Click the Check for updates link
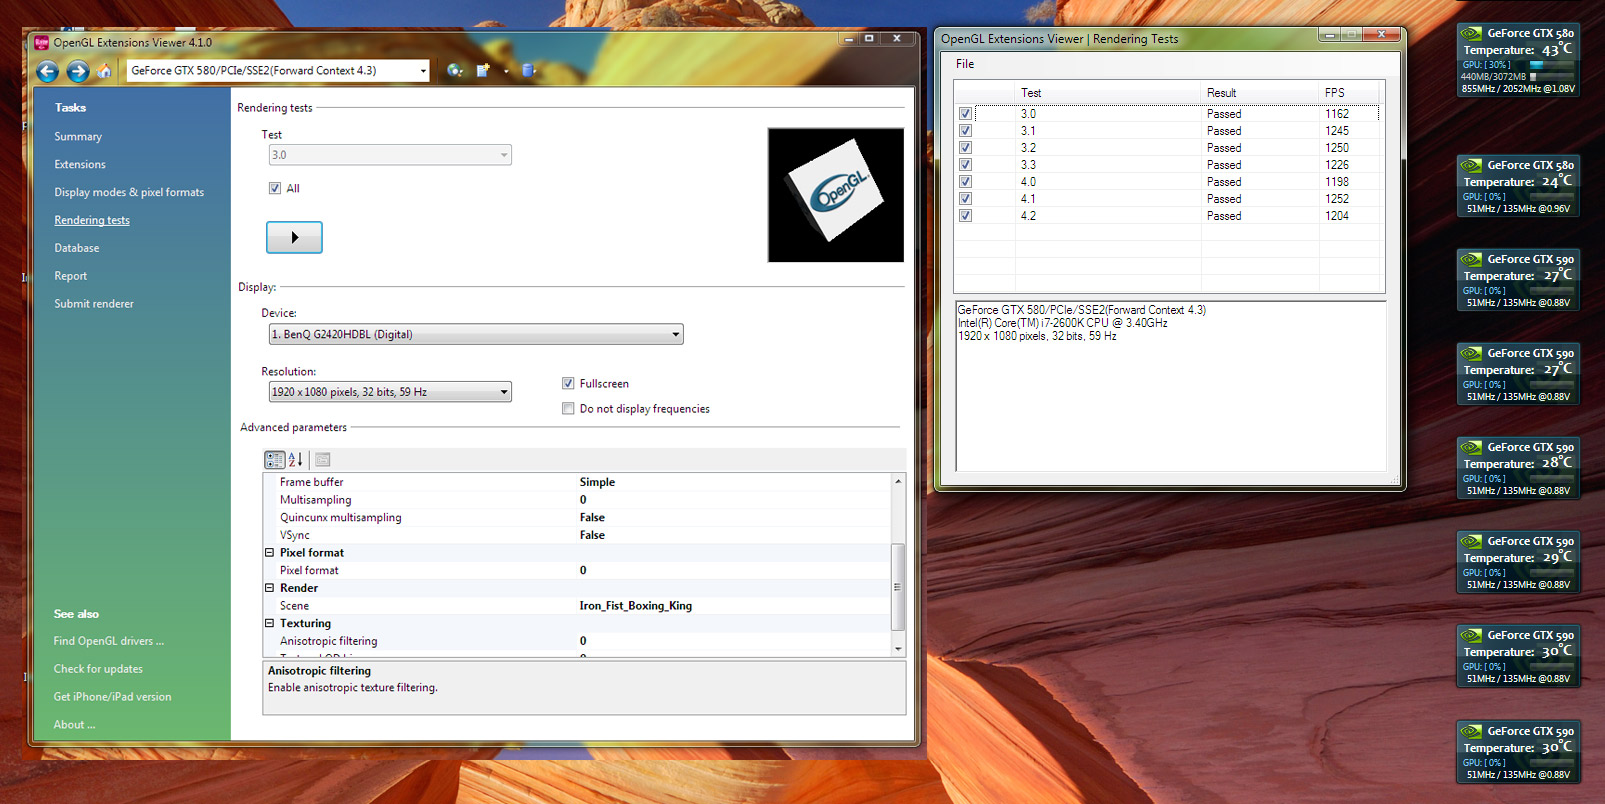This screenshot has height=804, width=1605. (98, 669)
